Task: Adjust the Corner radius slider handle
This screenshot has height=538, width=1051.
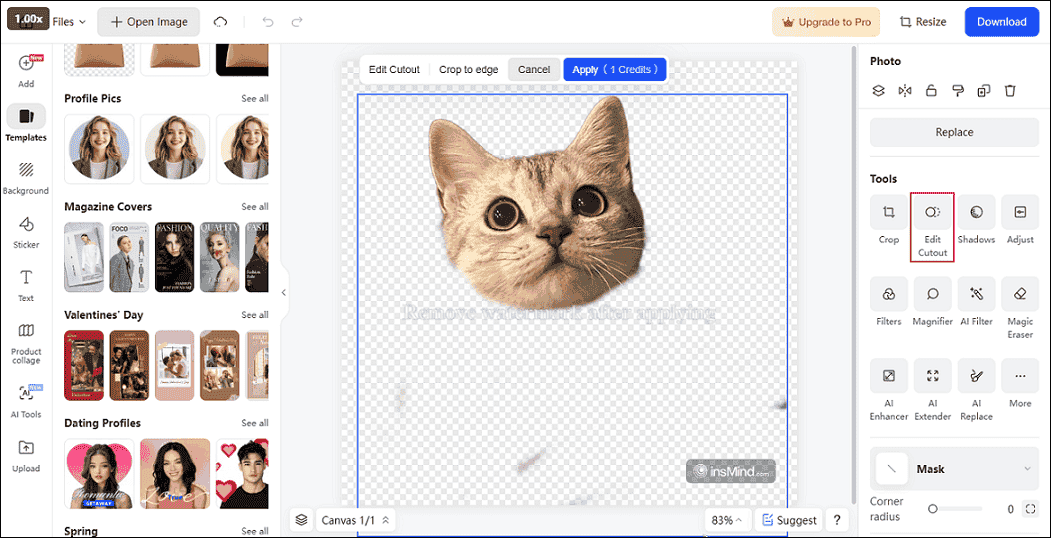Action: coord(932,509)
